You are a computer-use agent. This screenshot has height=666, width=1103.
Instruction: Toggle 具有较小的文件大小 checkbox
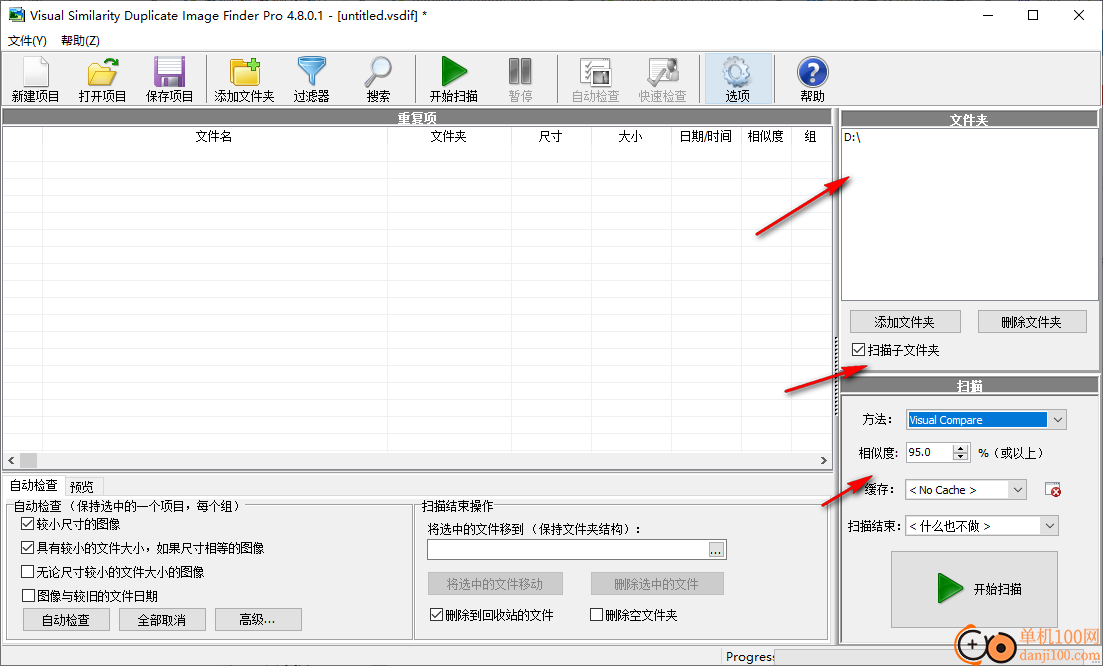click(27, 548)
